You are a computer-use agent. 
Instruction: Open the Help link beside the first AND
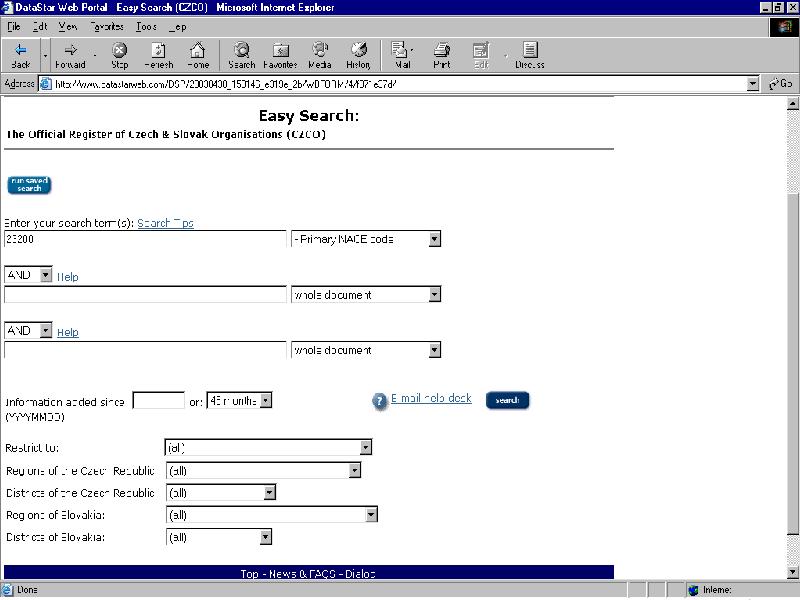(67, 277)
